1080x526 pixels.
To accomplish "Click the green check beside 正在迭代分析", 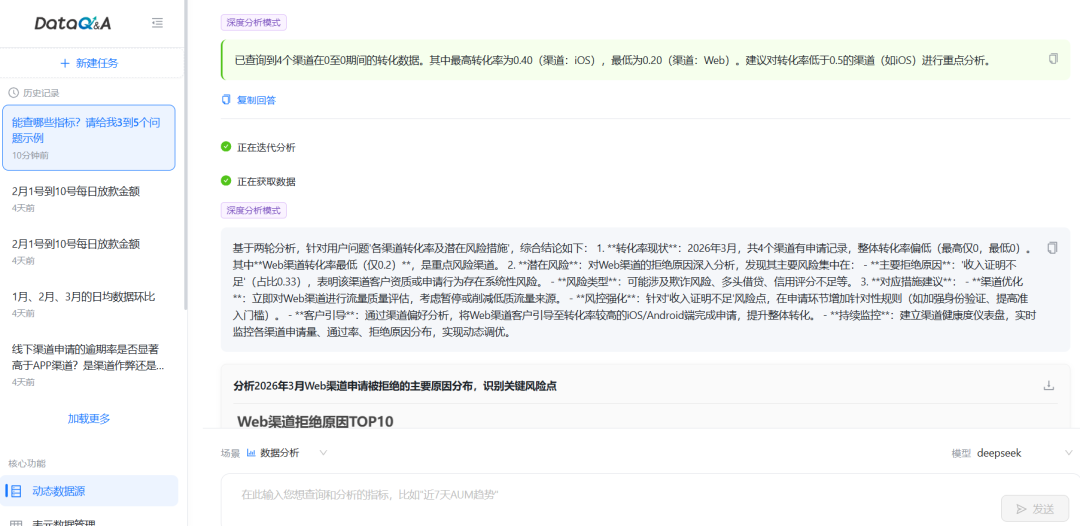I will coord(226,147).
